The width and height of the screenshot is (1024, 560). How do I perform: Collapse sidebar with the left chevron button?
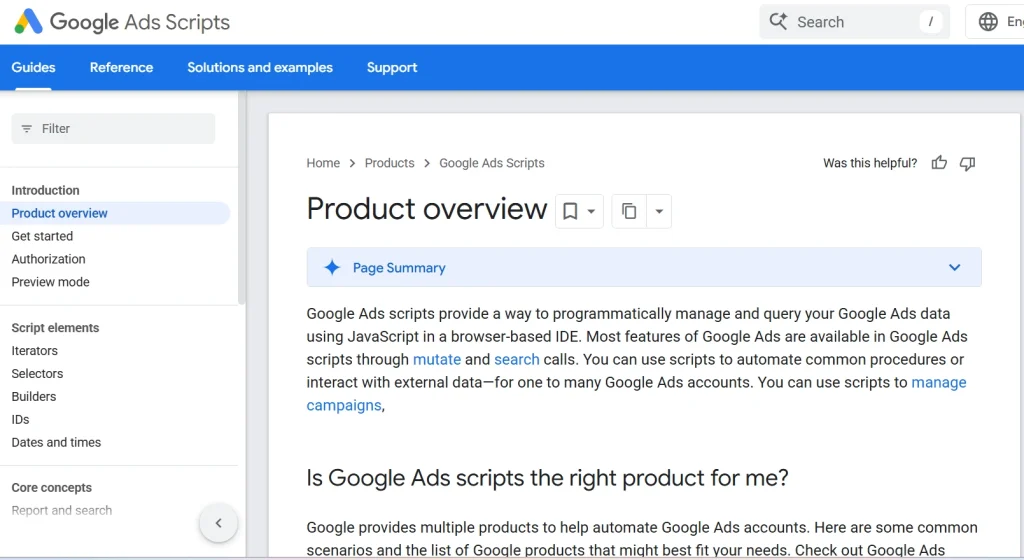click(x=218, y=523)
